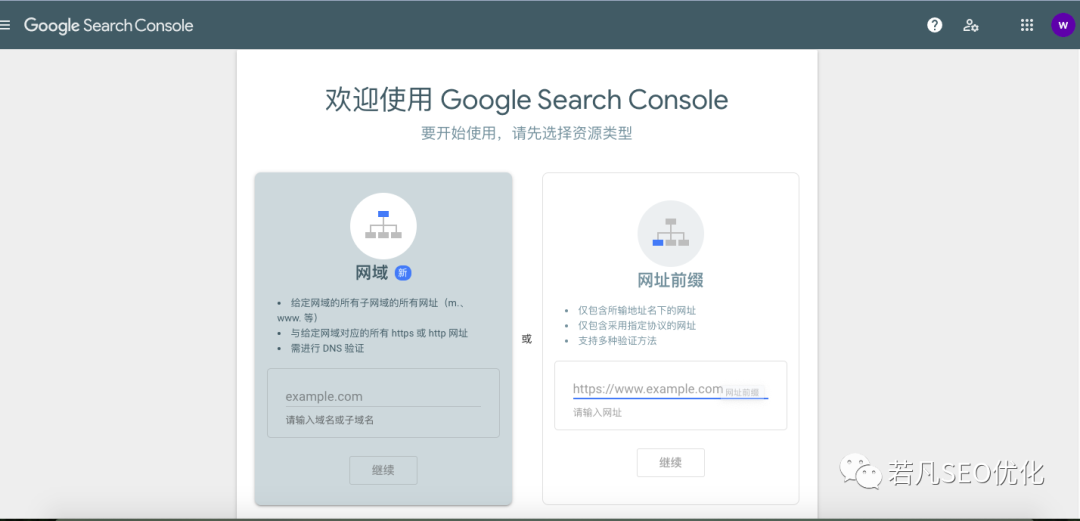Focus the example.com domain input field
1080x521 pixels.
pos(383,396)
